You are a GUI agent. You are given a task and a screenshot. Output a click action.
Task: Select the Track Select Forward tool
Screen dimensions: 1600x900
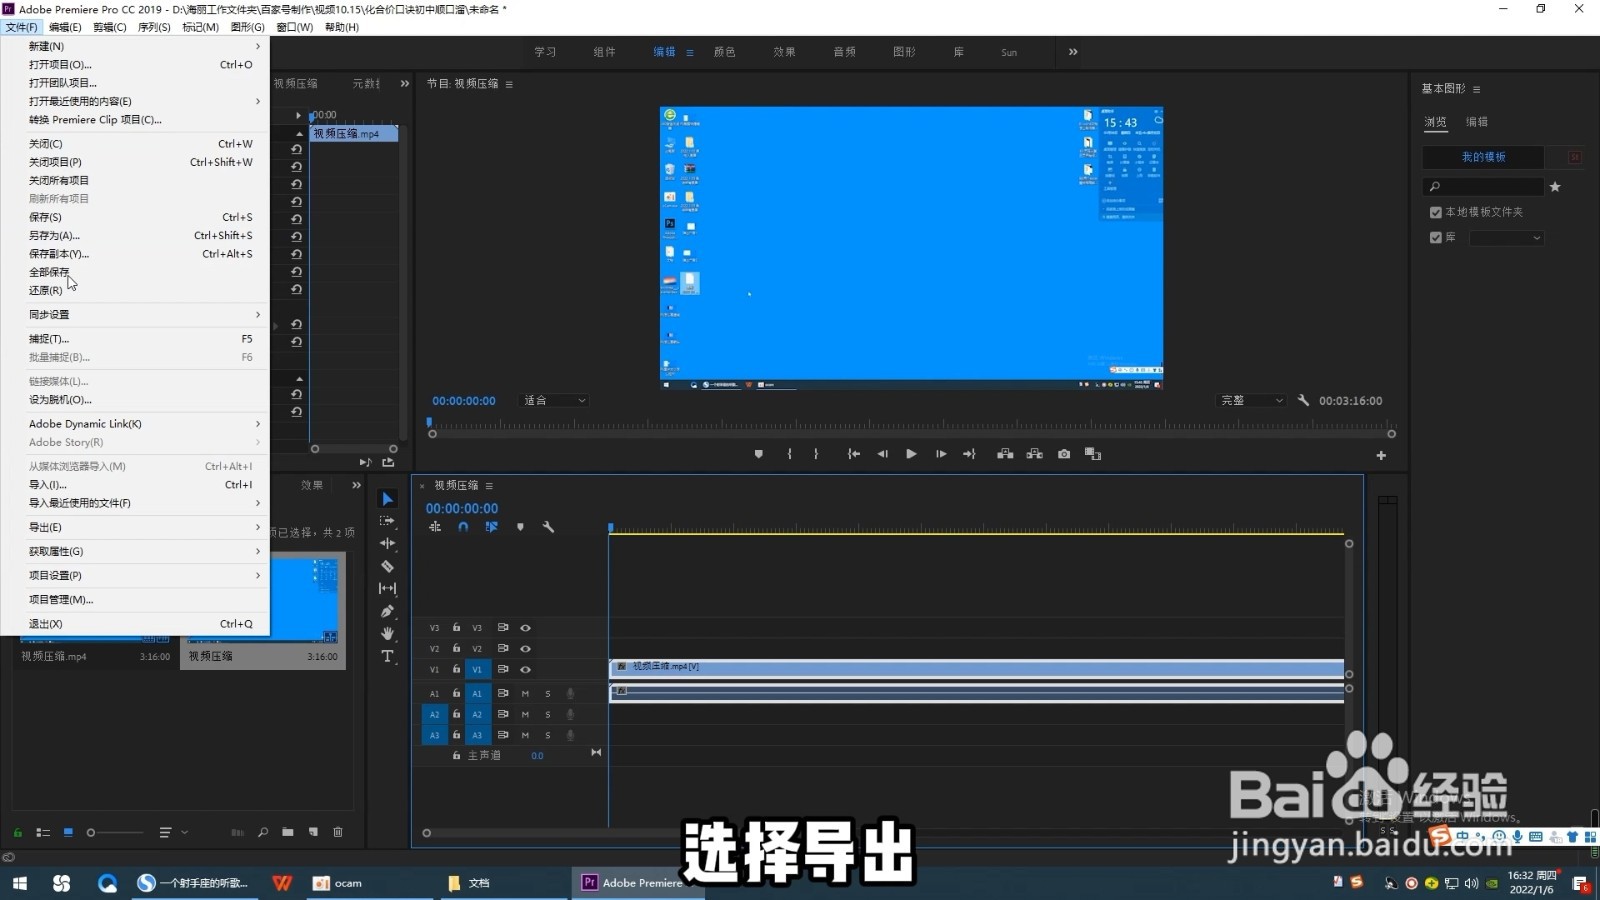387,521
